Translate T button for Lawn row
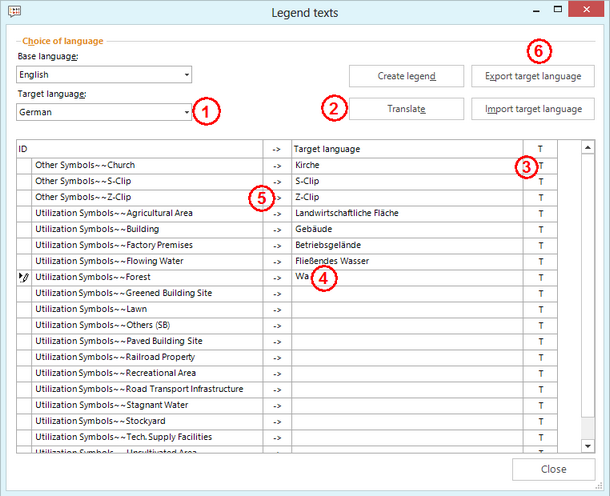 coord(540,310)
